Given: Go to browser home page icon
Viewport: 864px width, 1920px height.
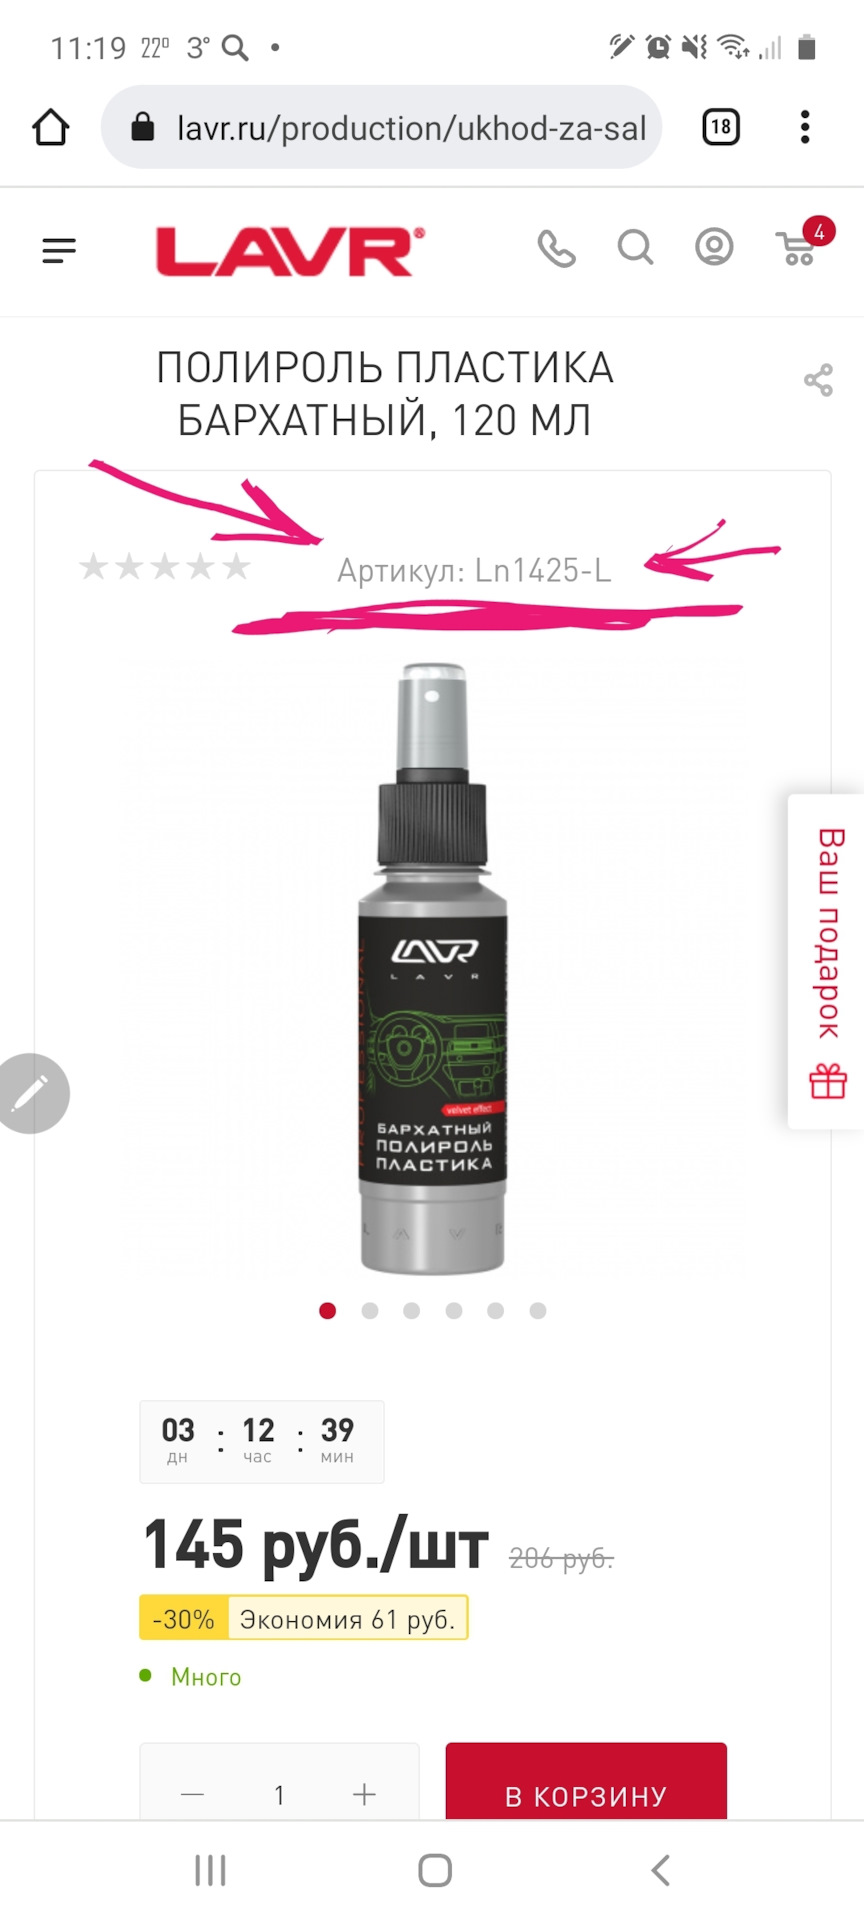Looking at the screenshot, I should click(51, 128).
